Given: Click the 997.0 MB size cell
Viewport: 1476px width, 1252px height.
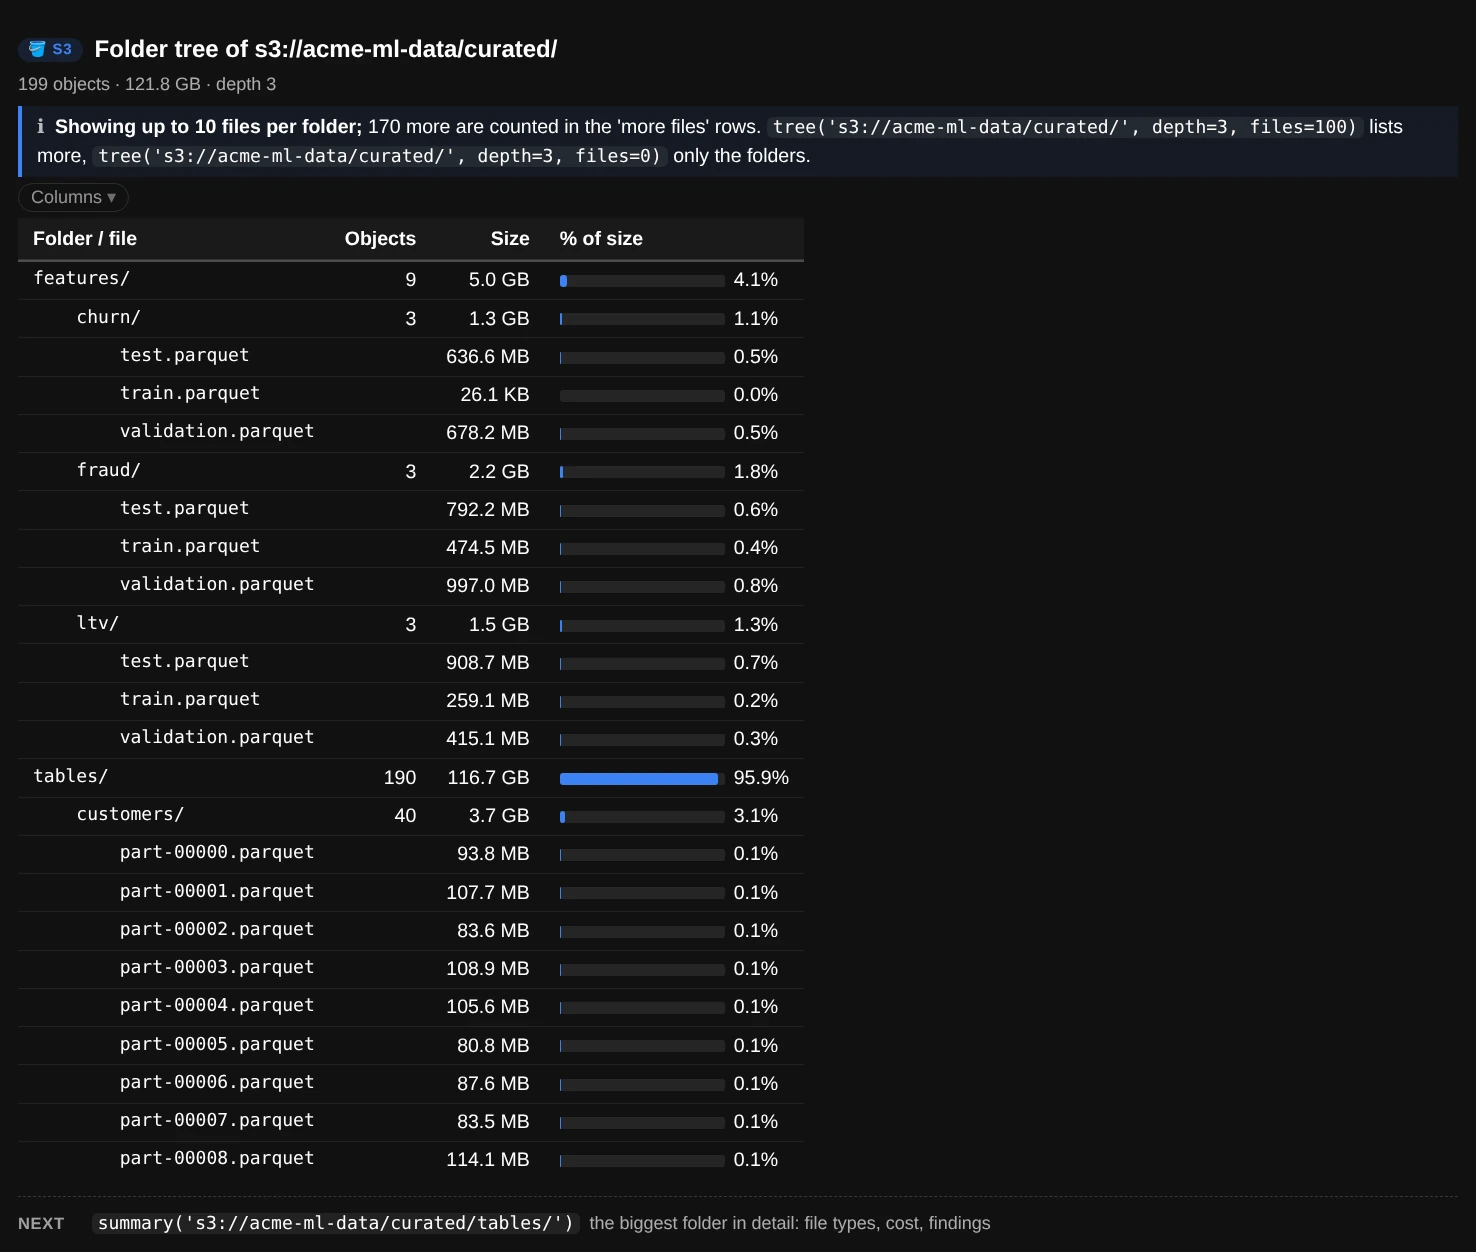Looking at the screenshot, I should [488, 586].
